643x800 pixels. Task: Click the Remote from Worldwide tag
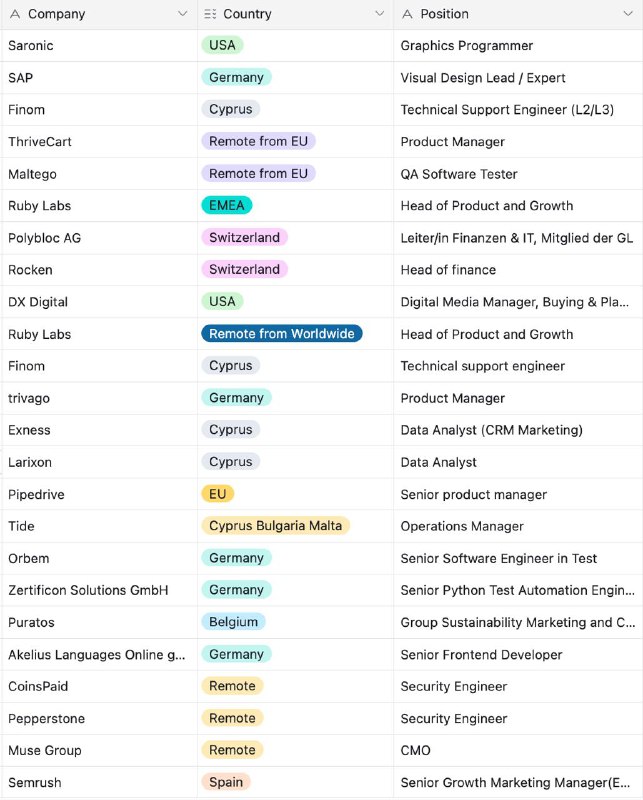click(282, 333)
